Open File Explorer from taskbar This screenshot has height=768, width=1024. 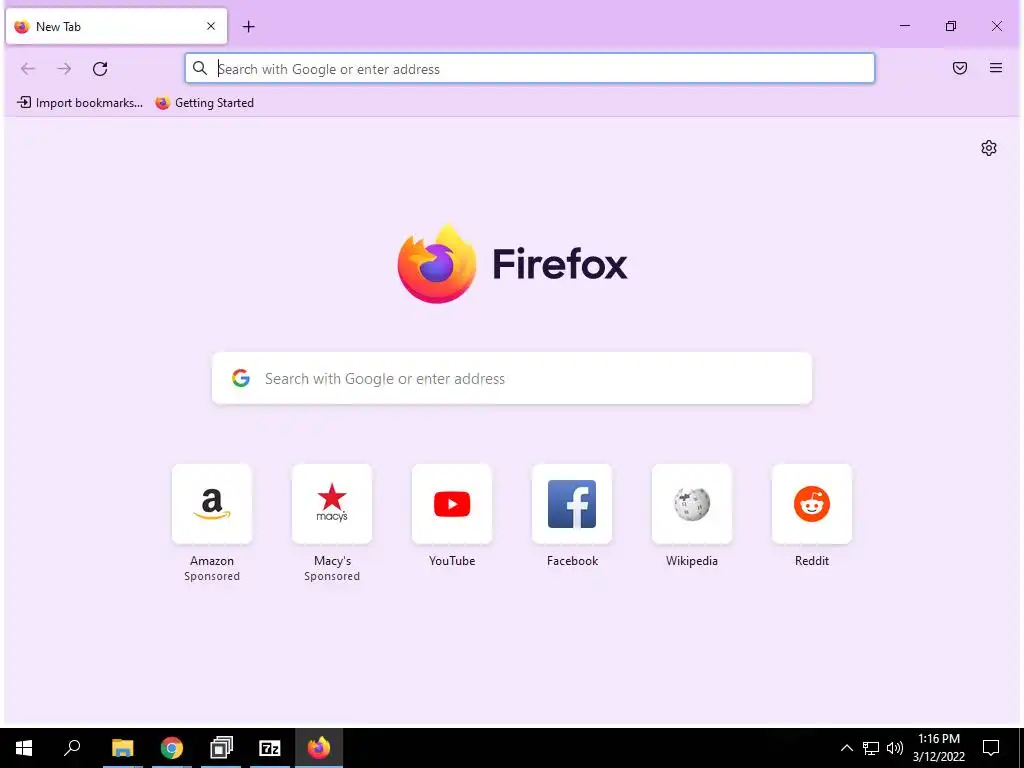122,748
